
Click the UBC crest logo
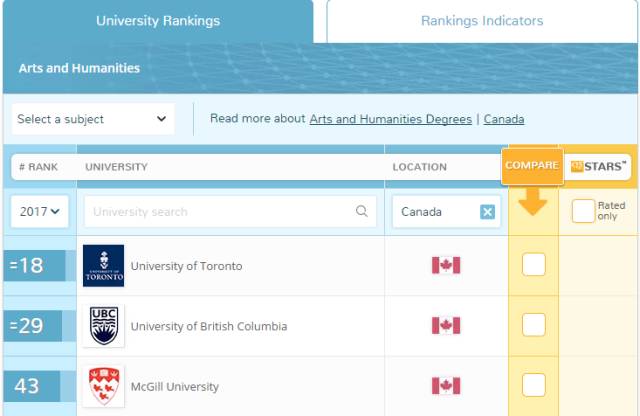point(104,326)
